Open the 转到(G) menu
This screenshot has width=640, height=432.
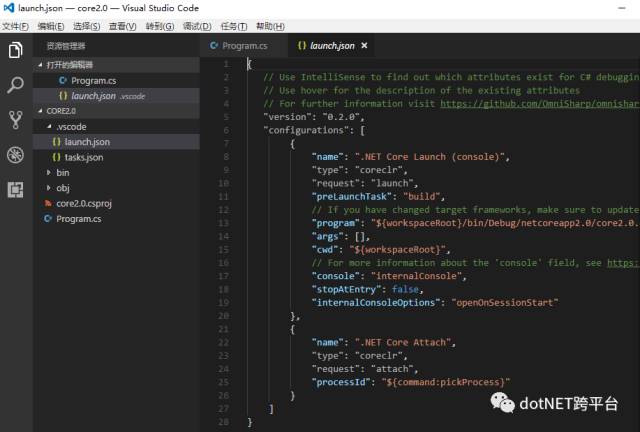[x=160, y=27]
